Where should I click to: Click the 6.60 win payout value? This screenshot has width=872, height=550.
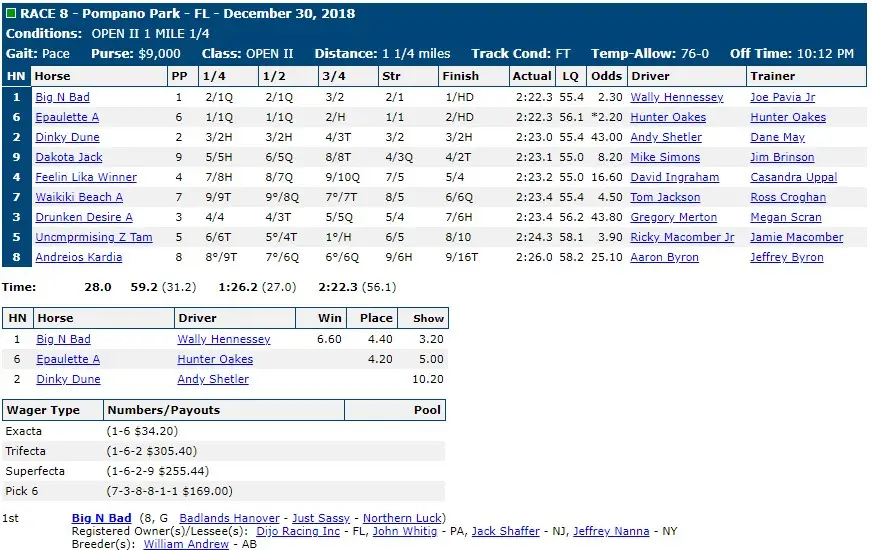pos(329,339)
